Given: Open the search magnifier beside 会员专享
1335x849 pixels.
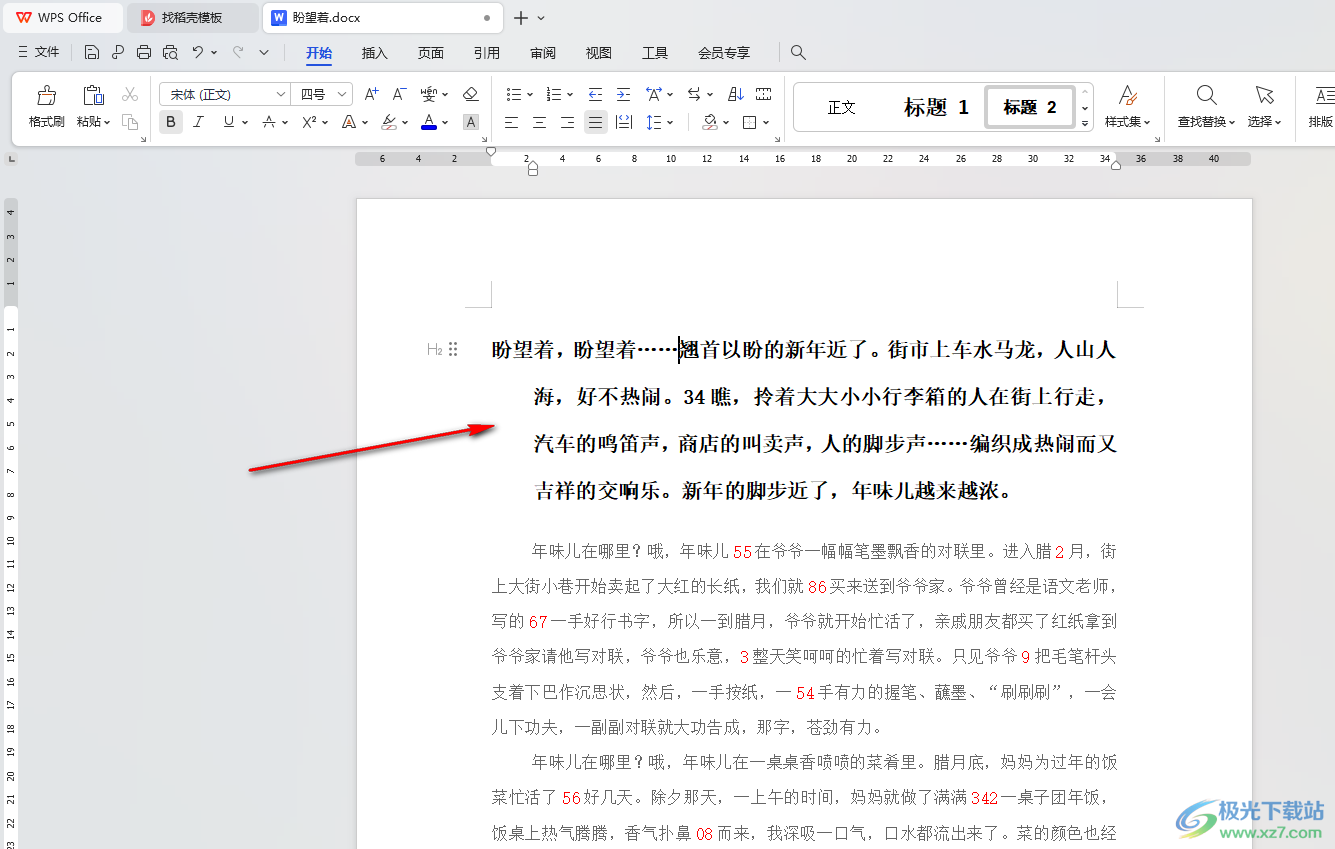Looking at the screenshot, I should [798, 52].
